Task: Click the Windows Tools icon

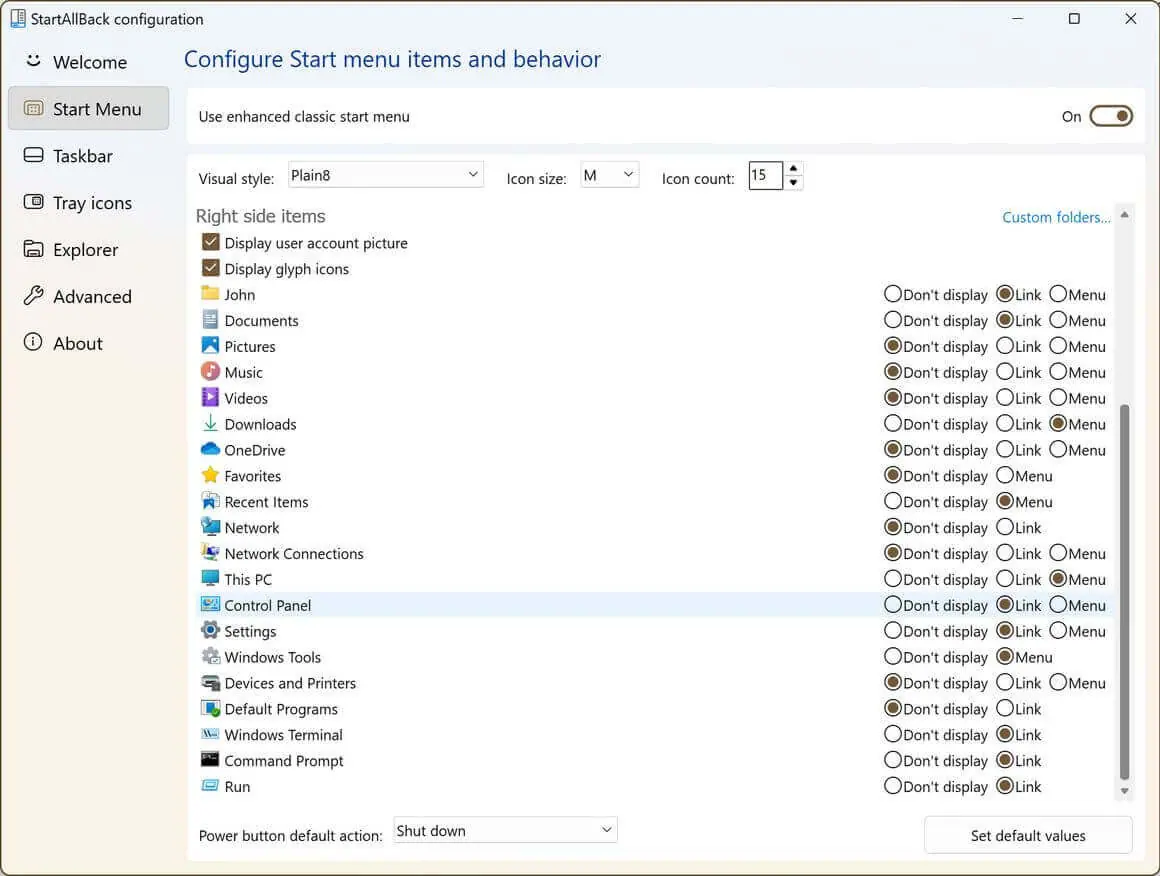Action: [x=210, y=656]
